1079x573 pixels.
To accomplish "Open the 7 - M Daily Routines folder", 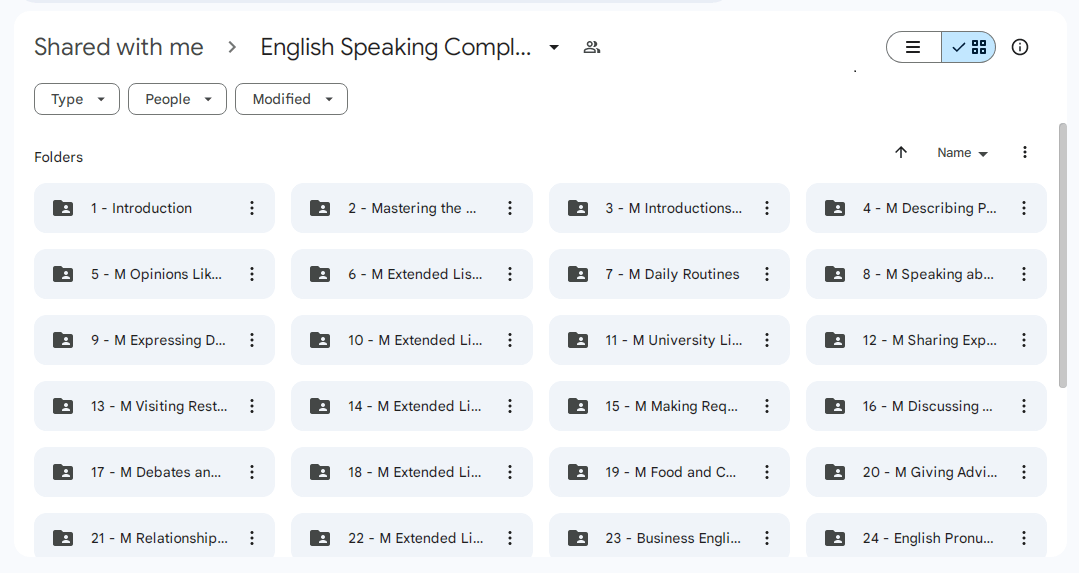I will [669, 274].
